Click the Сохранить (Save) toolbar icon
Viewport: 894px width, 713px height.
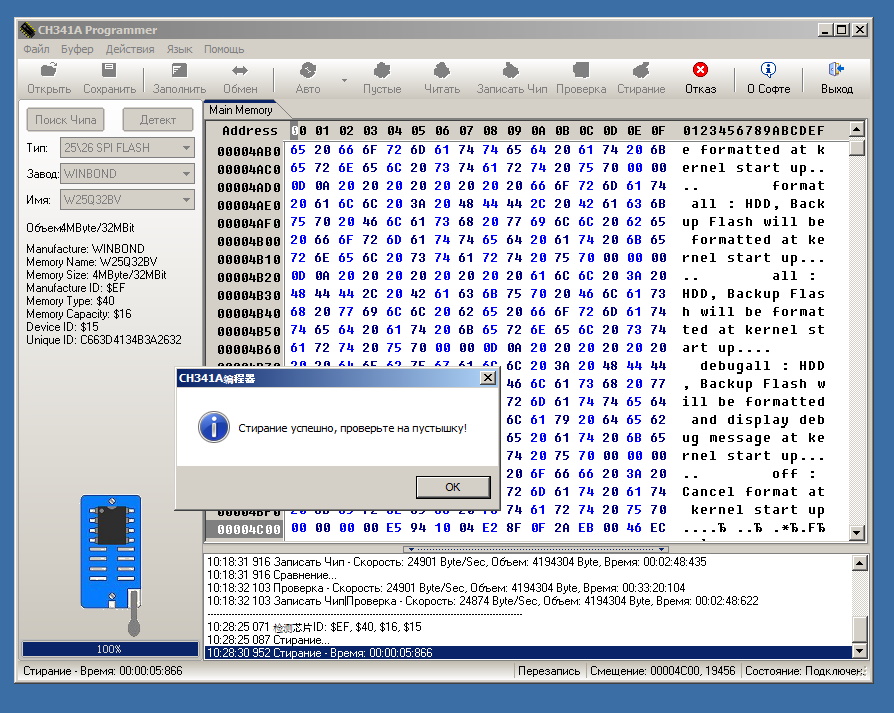pyautogui.click(x=109, y=71)
